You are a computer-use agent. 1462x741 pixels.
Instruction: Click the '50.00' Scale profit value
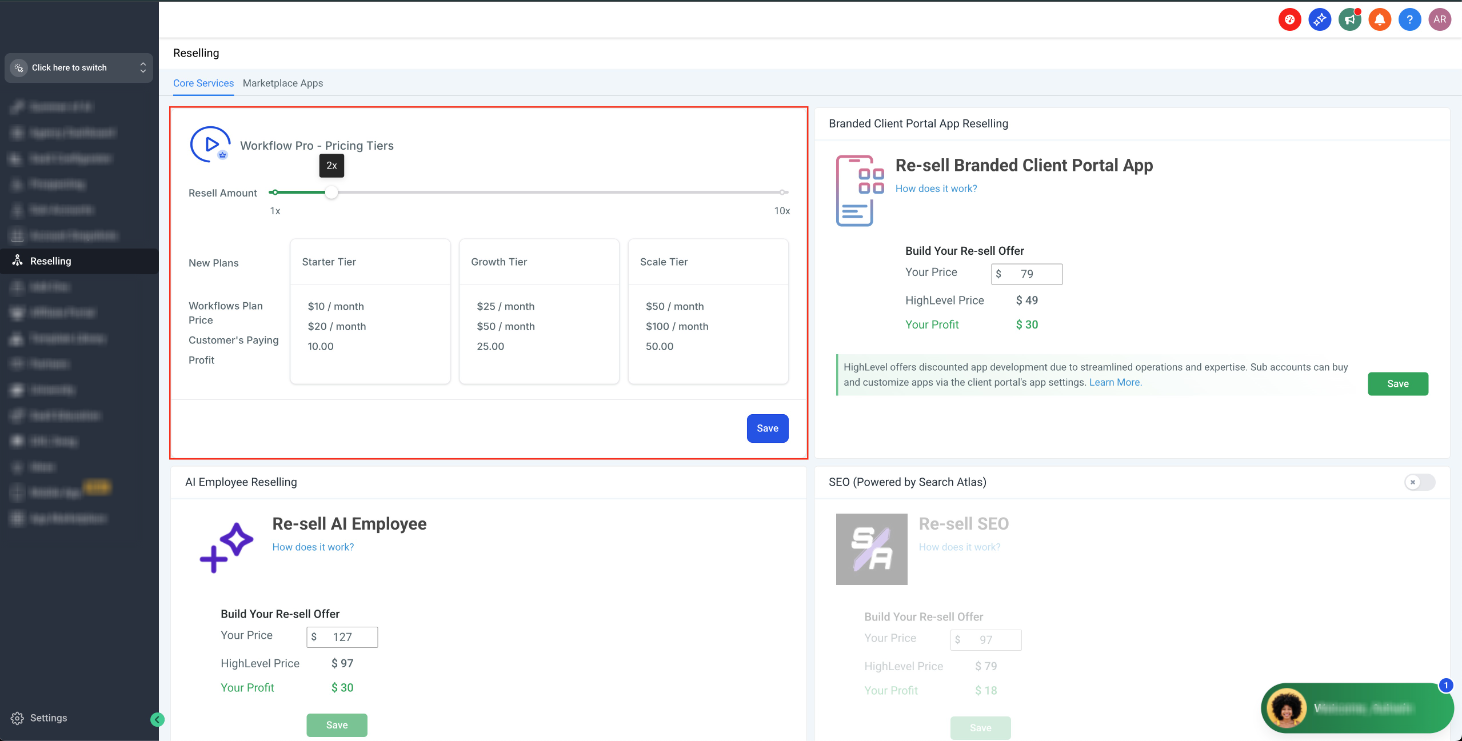660,346
